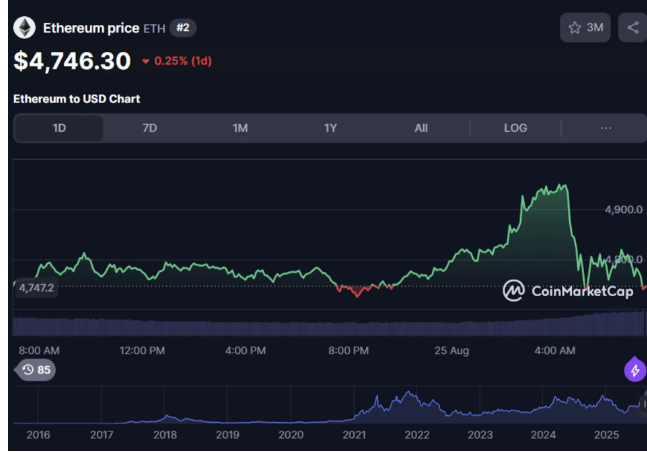Click the range slider handle on overview chart
Viewport: 647px width, 452px height.
click(x=644, y=405)
